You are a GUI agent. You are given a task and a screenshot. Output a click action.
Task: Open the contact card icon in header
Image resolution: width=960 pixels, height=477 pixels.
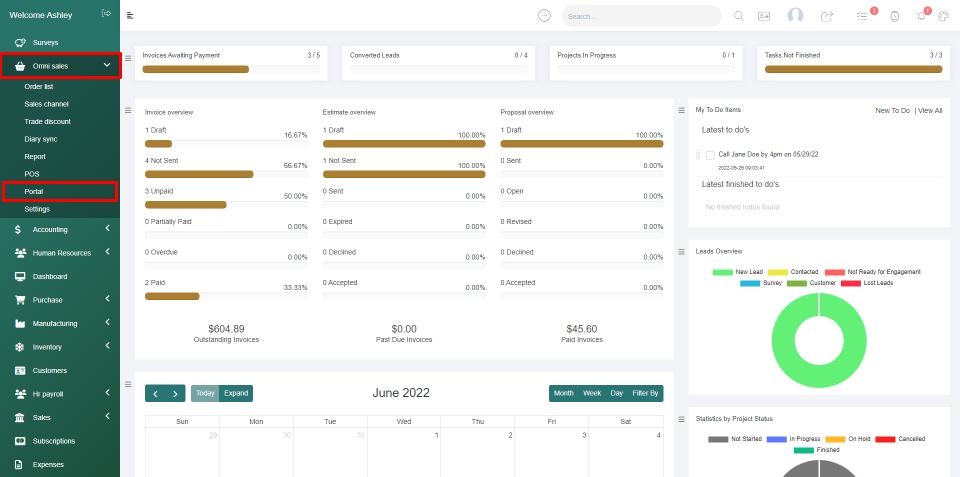(765, 16)
